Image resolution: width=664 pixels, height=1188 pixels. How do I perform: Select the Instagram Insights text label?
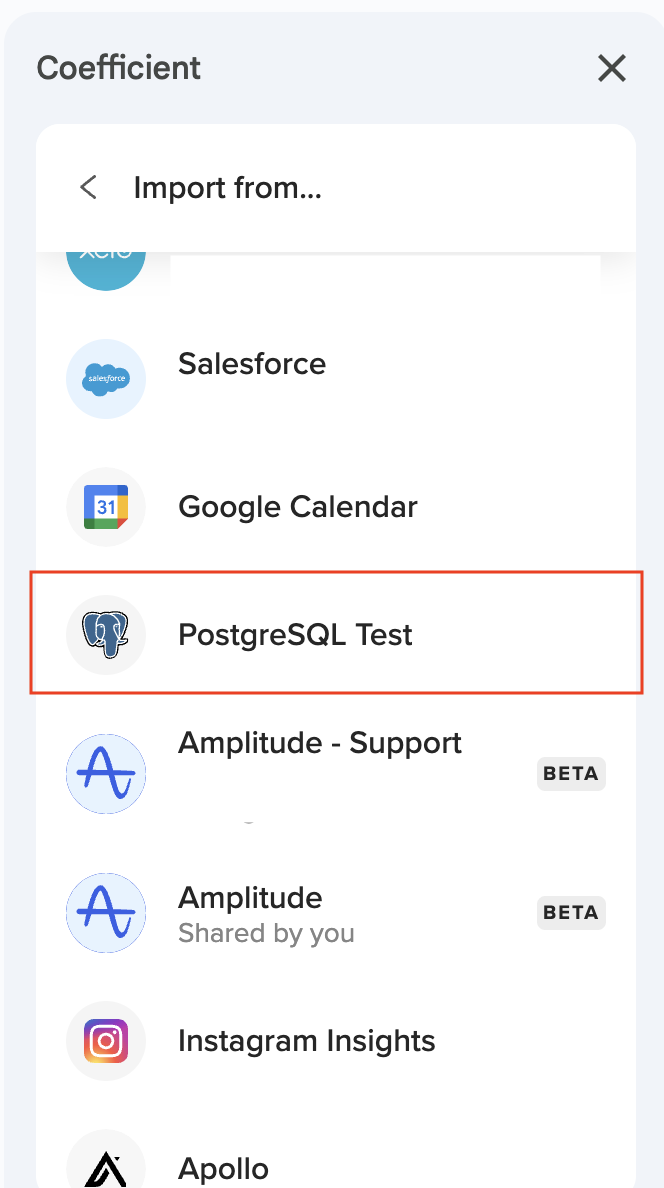tap(306, 1041)
